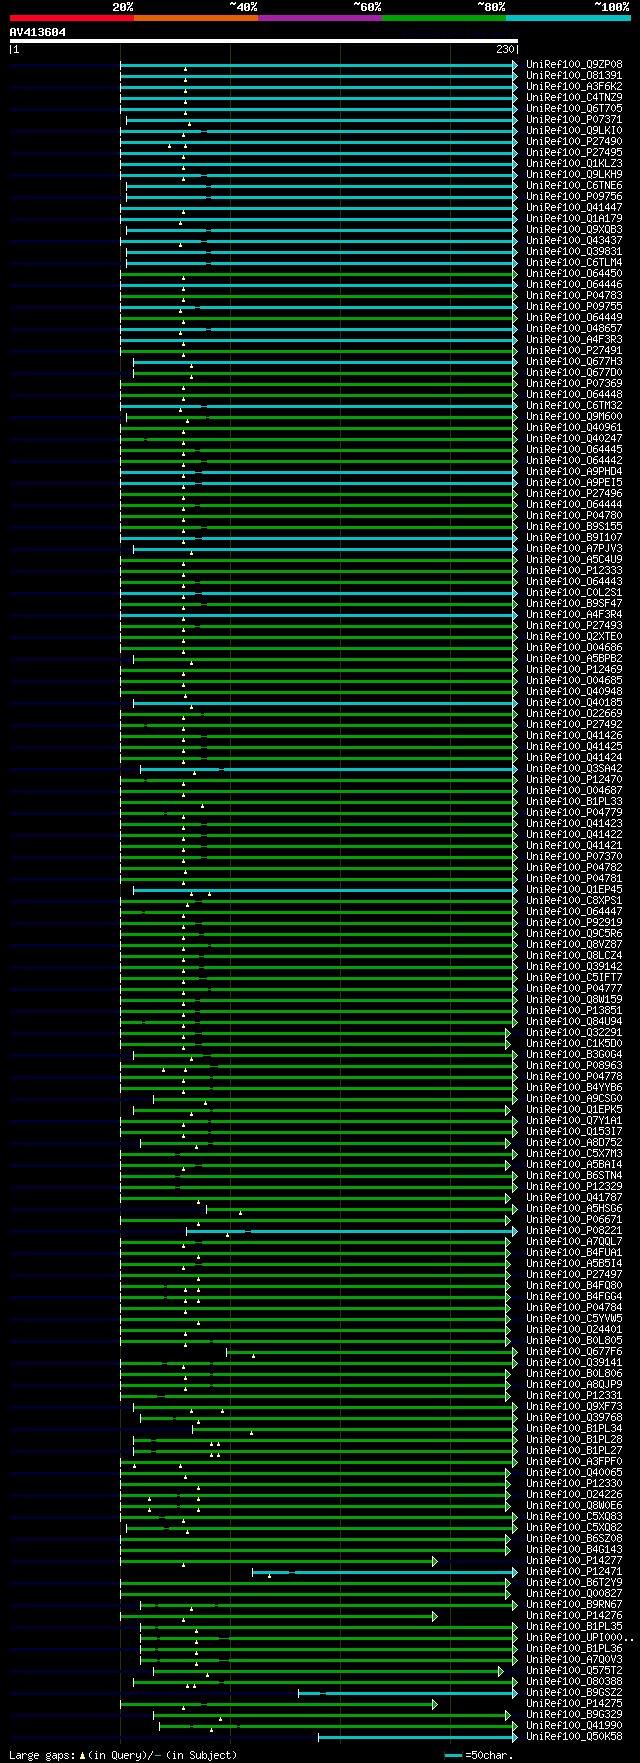Open hit UniRef100_Q2XTE0
The image size is (640, 1763).
(574, 637)
